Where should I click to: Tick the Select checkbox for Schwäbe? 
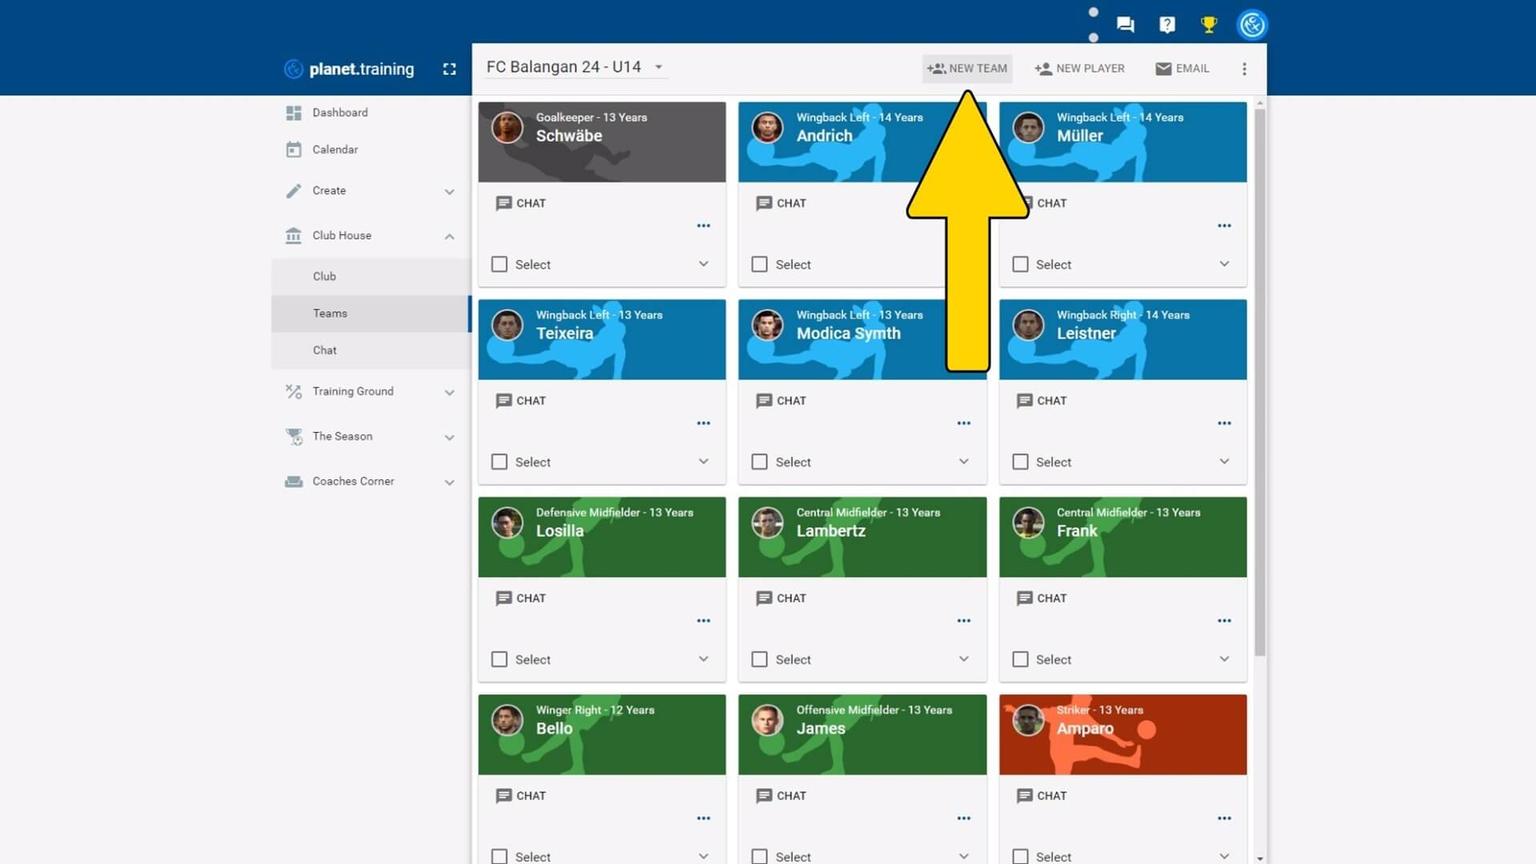pos(499,264)
